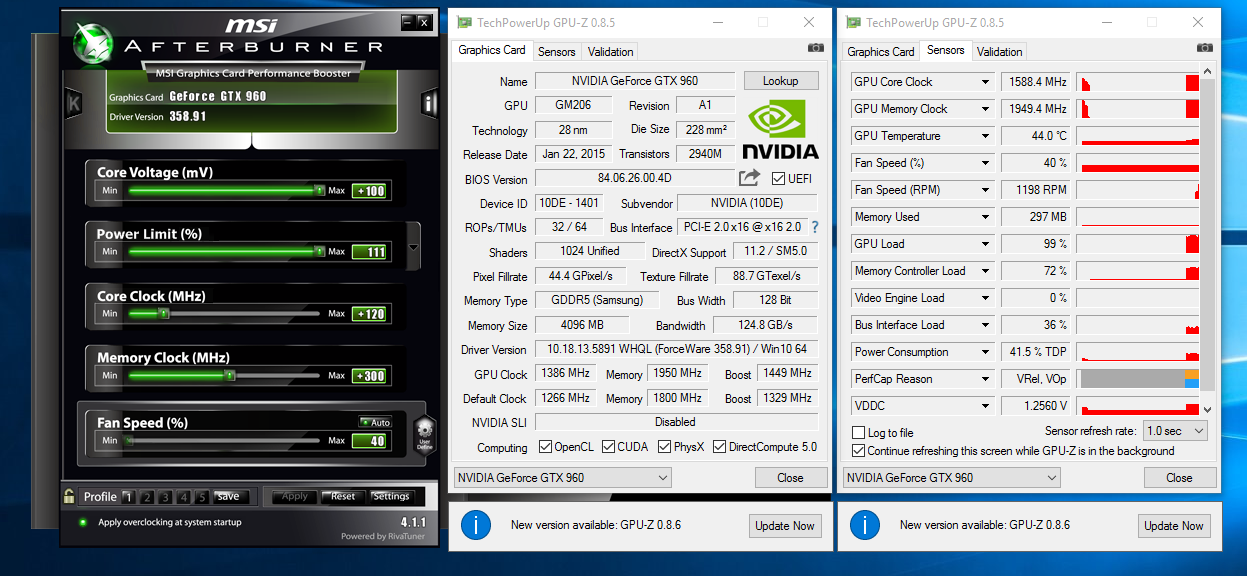Open Sensor refresh rate dropdown

1176,431
